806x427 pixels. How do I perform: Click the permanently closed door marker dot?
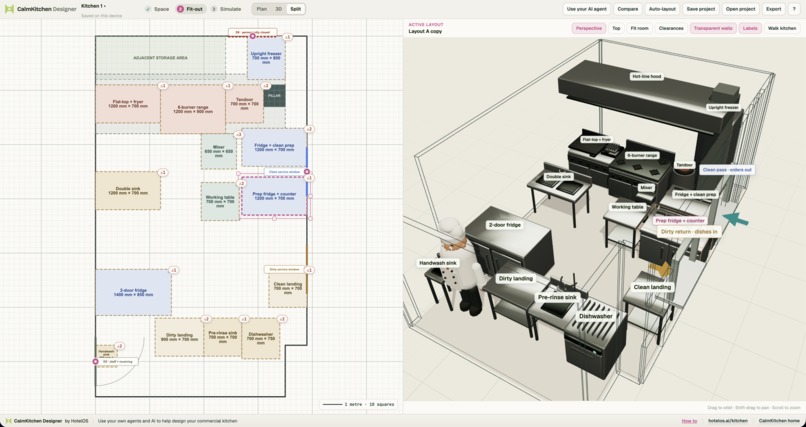tap(252, 36)
